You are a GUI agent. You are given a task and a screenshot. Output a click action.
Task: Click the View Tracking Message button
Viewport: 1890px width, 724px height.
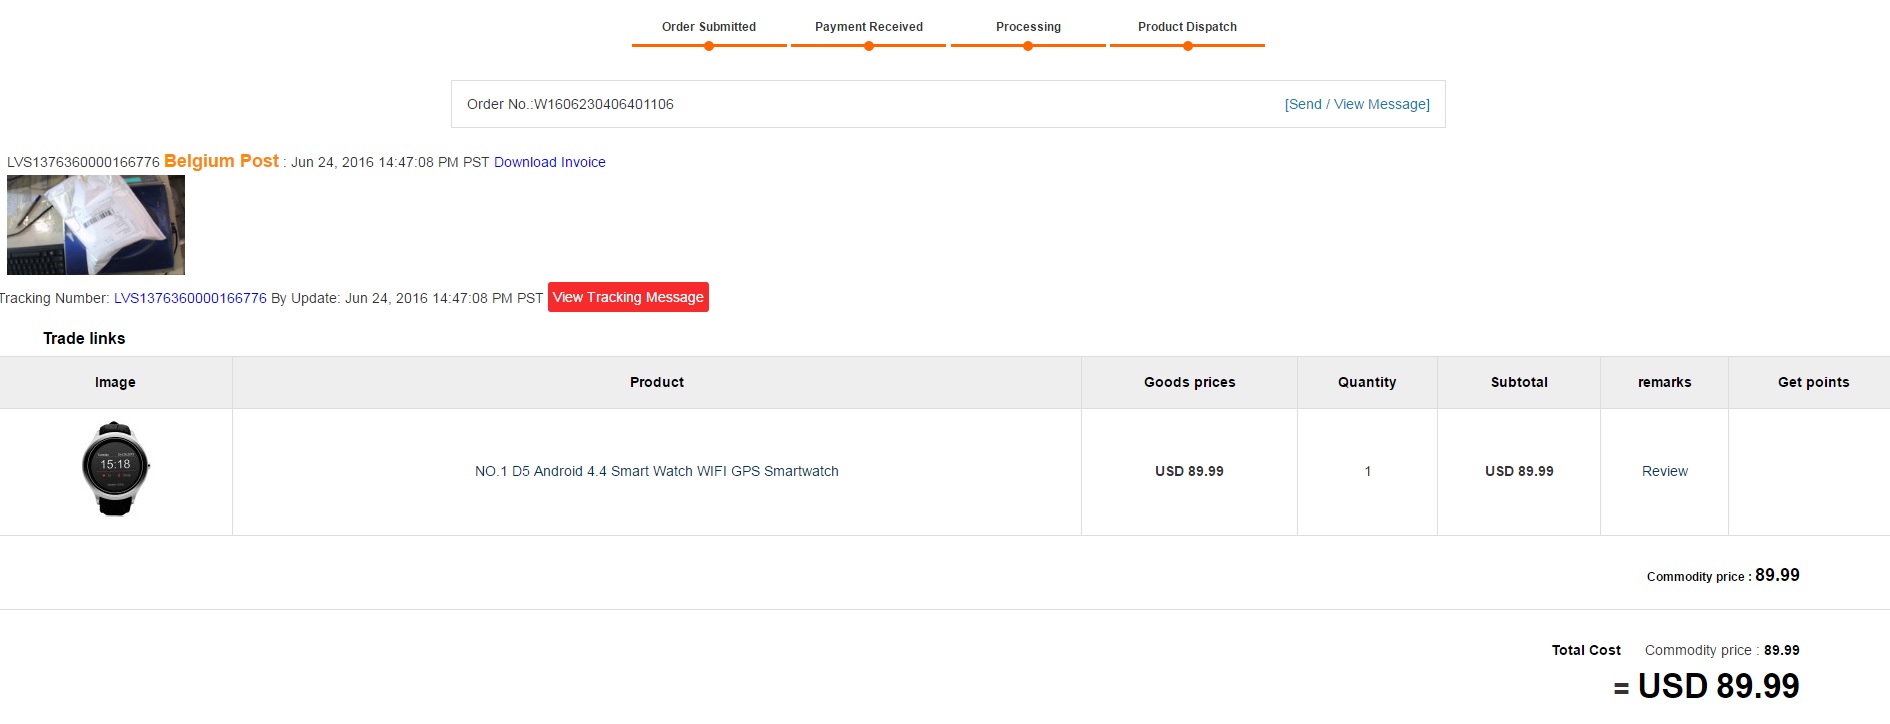point(628,297)
